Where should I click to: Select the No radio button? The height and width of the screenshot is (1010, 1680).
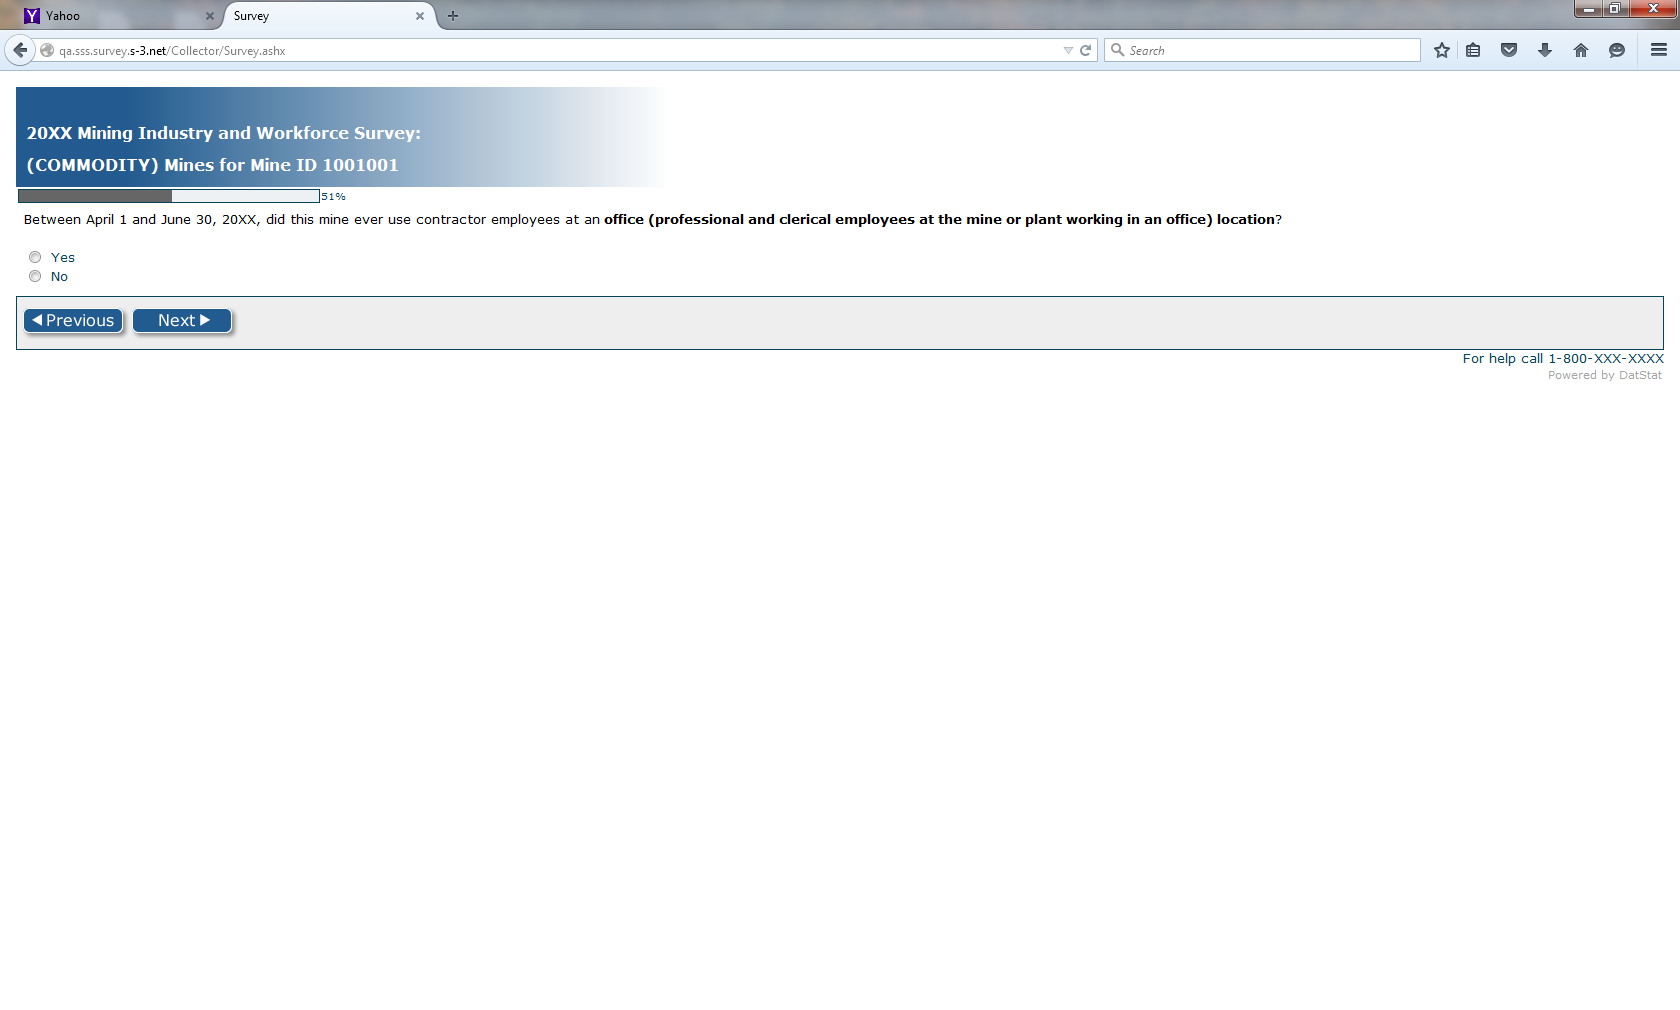35,276
